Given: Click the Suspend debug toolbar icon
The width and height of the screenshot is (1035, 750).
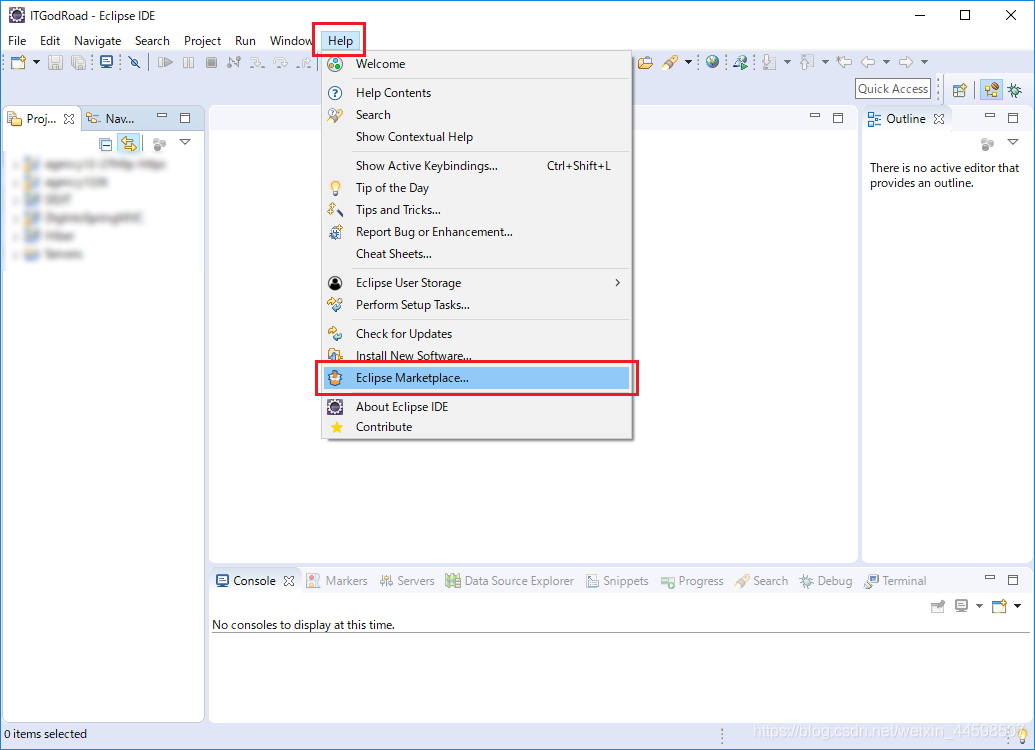Looking at the screenshot, I should click(x=189, y=62).
